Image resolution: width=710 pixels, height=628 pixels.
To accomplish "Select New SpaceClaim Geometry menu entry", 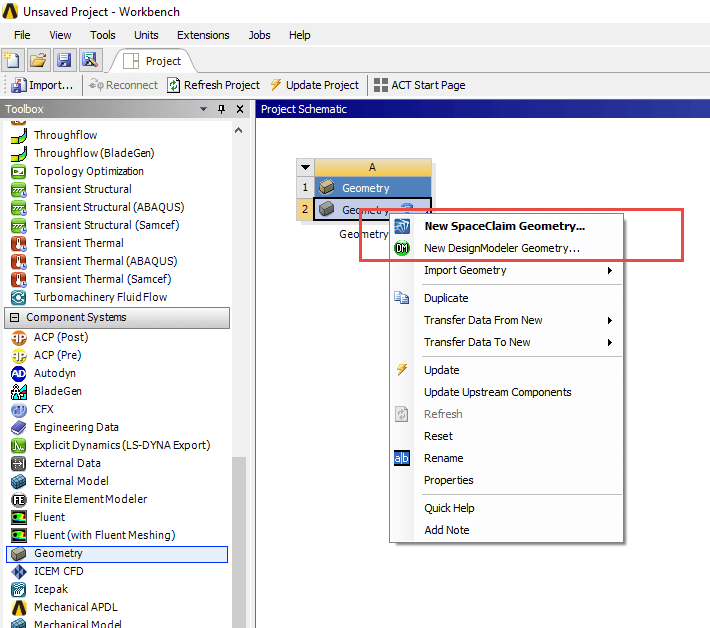I will coord(506,226).
